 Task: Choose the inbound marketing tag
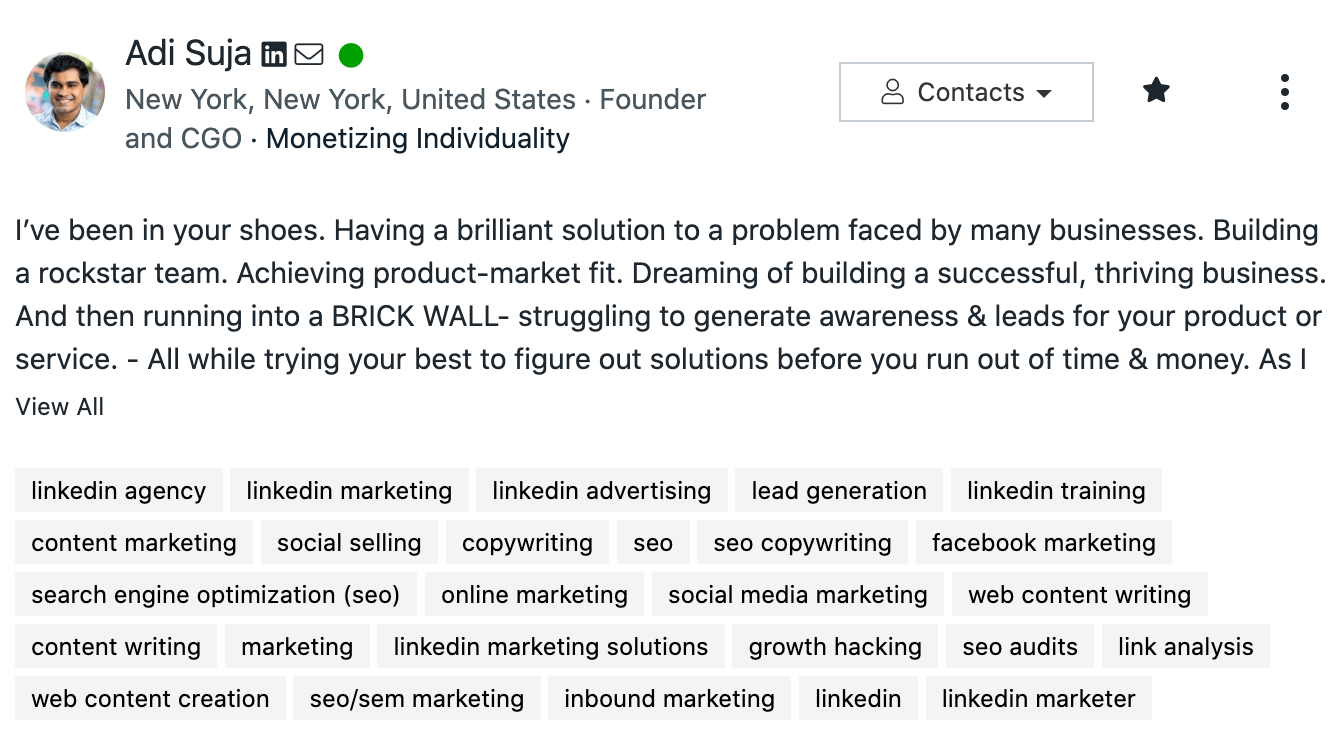[x=669, y=699]
